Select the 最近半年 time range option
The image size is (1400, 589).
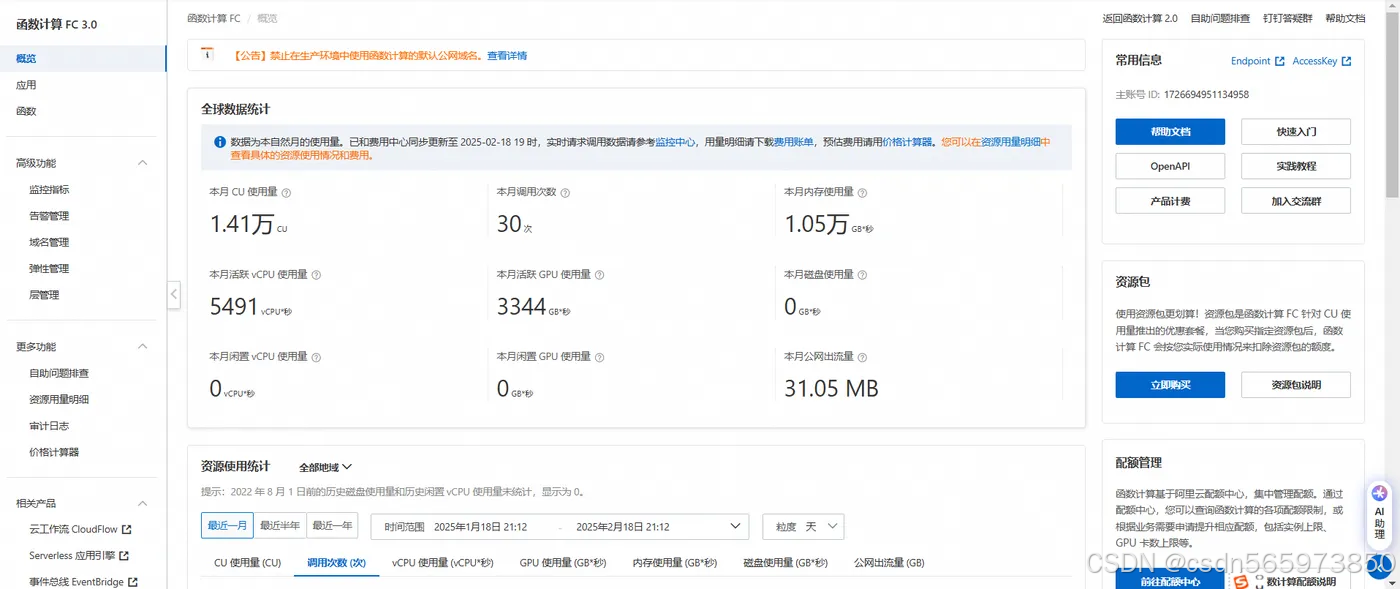(278, 525)
